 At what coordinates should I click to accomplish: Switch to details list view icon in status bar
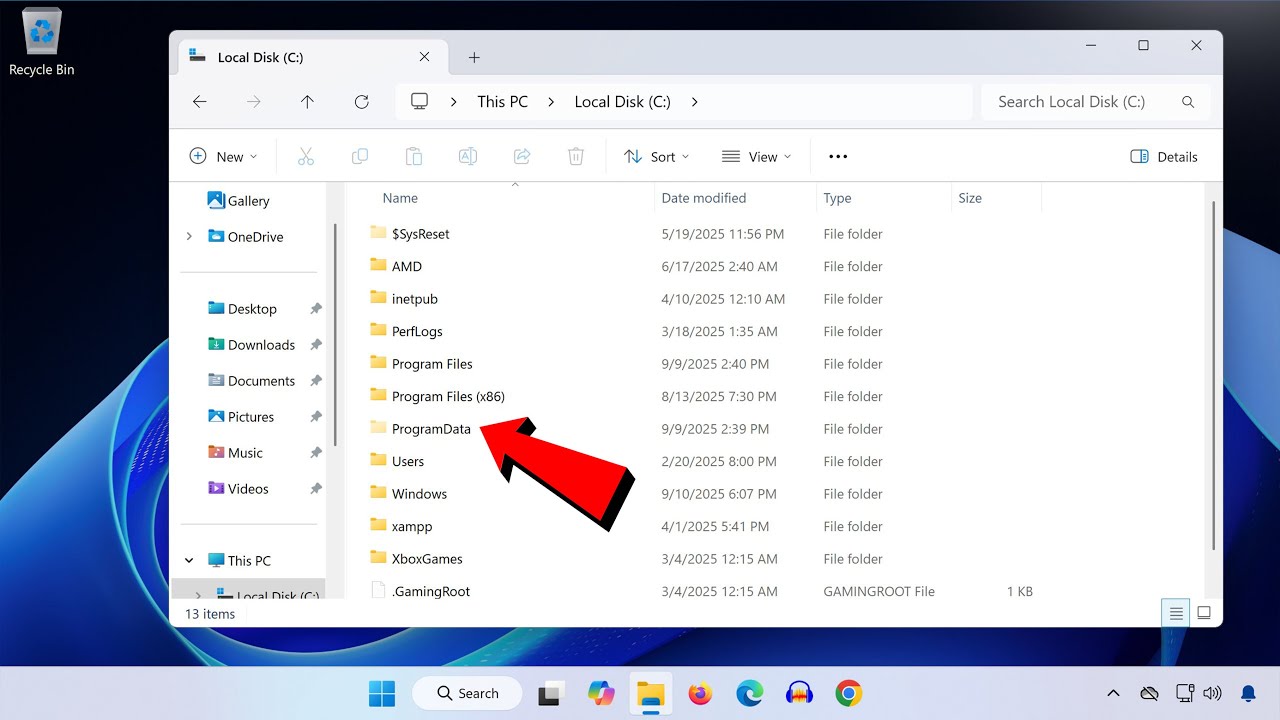point(1177,613)
